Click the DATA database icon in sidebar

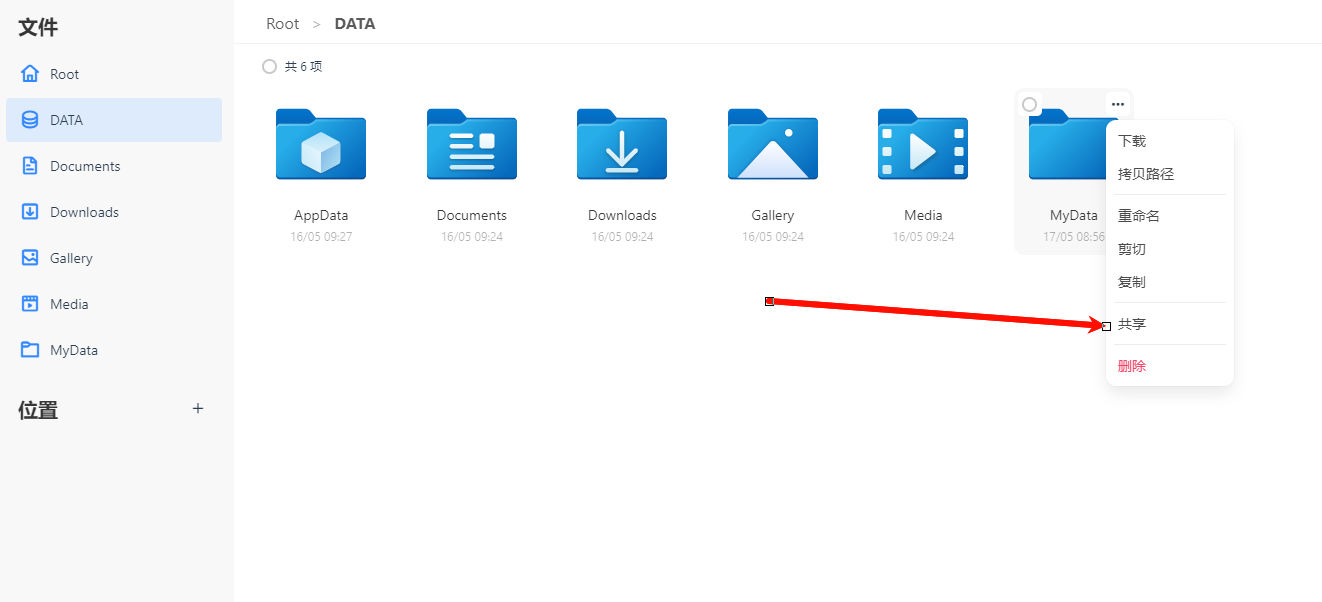tap(30, 120)
